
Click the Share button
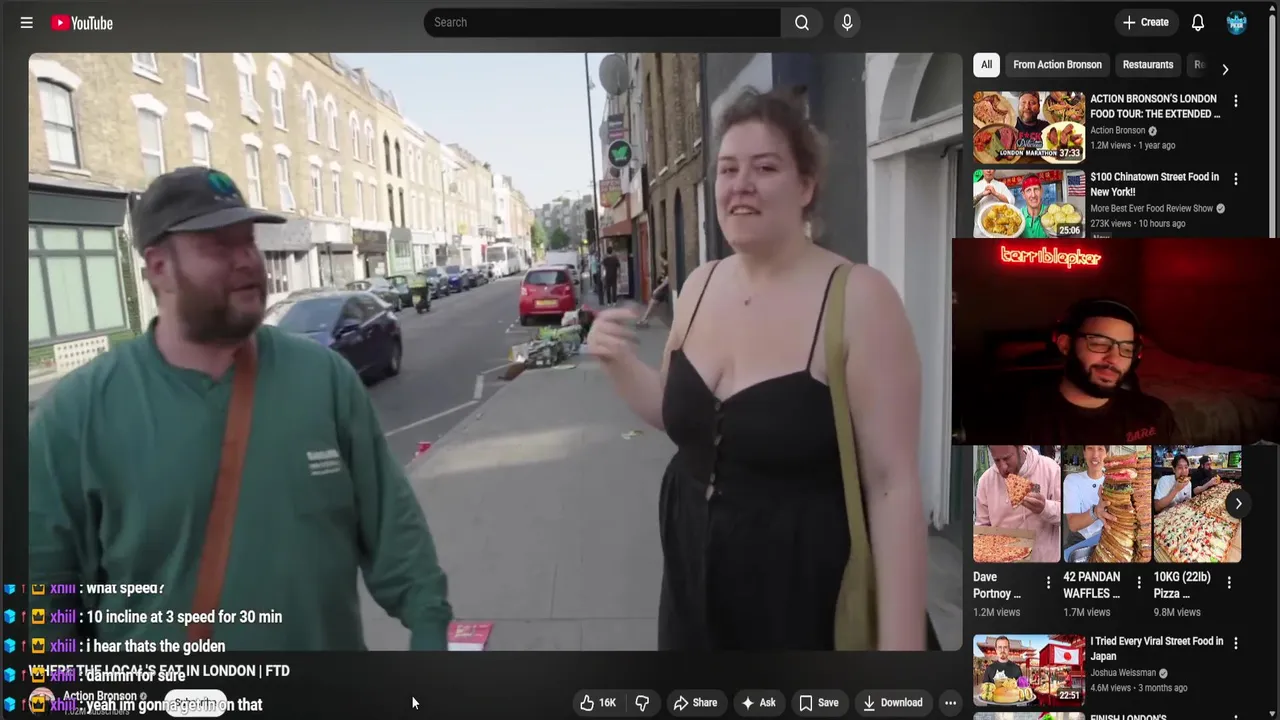(695, 703)
